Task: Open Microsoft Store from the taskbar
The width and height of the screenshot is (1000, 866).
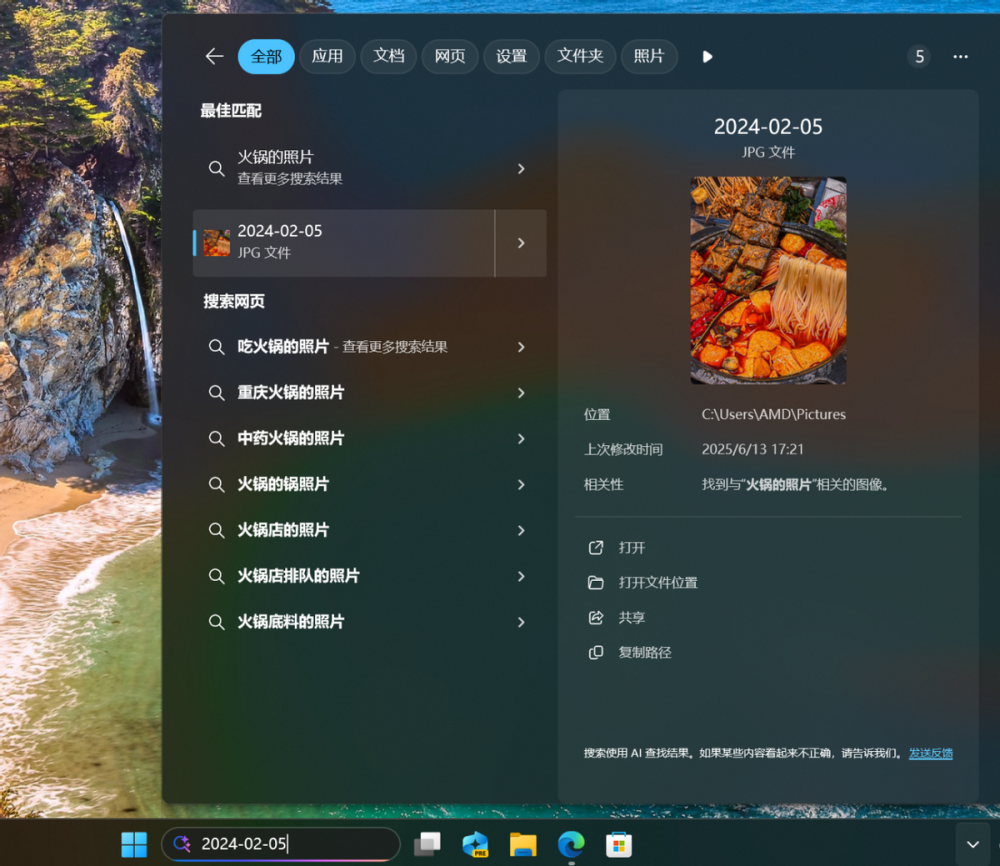Action: (619, 844)
